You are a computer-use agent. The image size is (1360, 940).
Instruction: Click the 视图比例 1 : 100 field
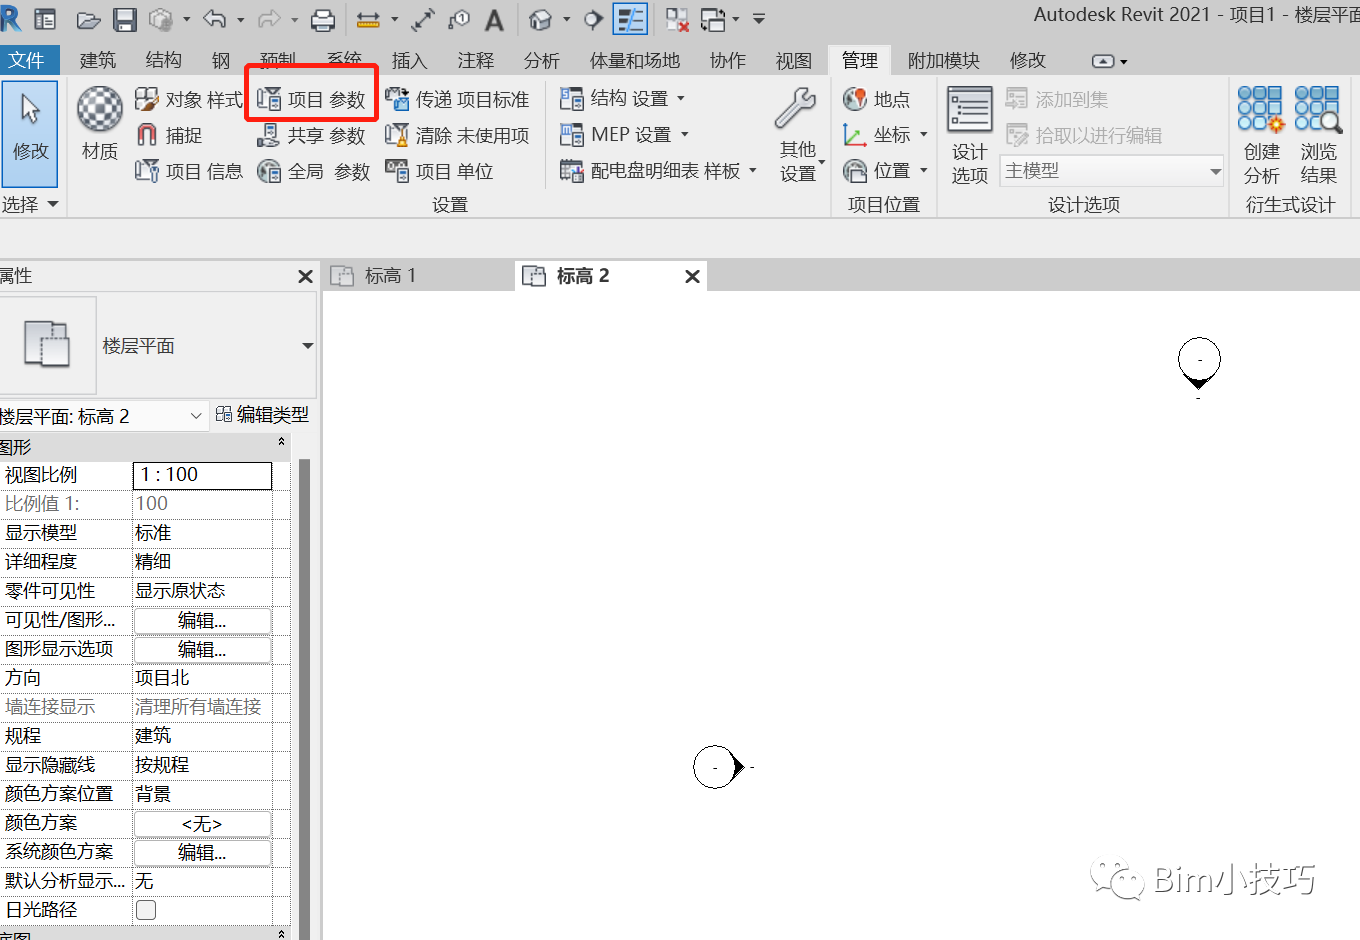coord(202,475)
